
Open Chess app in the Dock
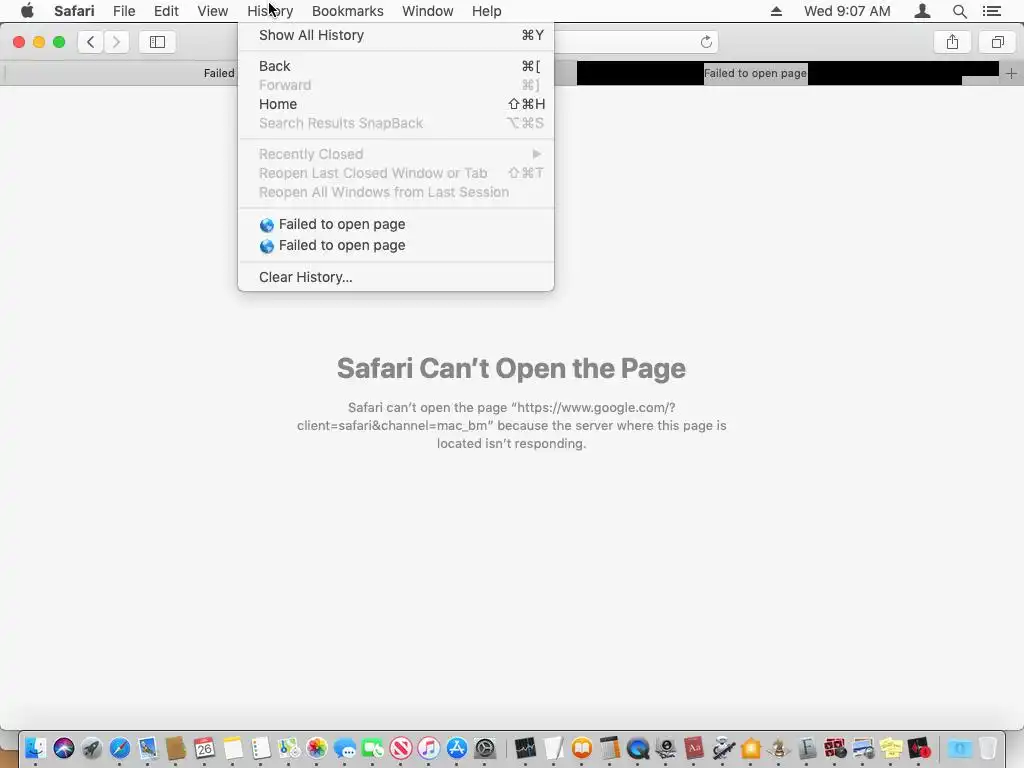point(778,748)
